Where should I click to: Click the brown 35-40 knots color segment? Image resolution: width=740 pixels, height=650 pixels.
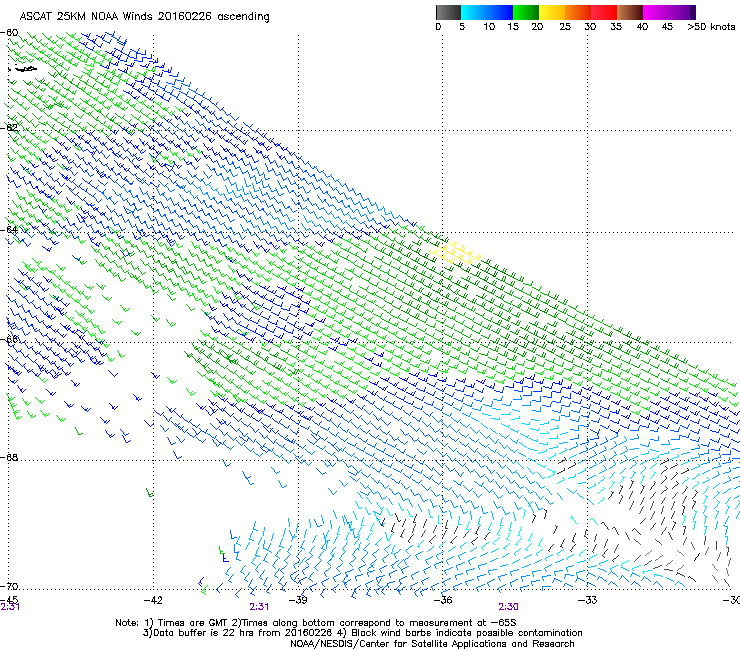coord(630,12)
